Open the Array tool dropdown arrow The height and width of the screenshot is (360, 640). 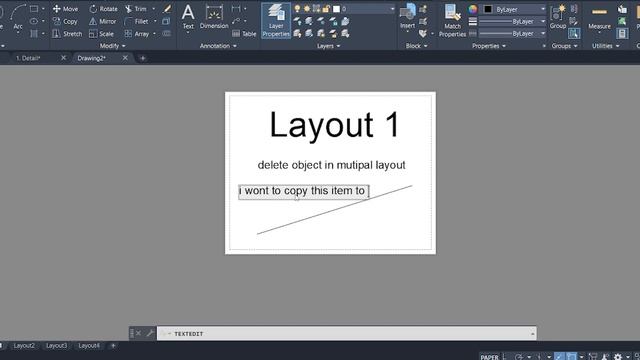tap(154, 34)
